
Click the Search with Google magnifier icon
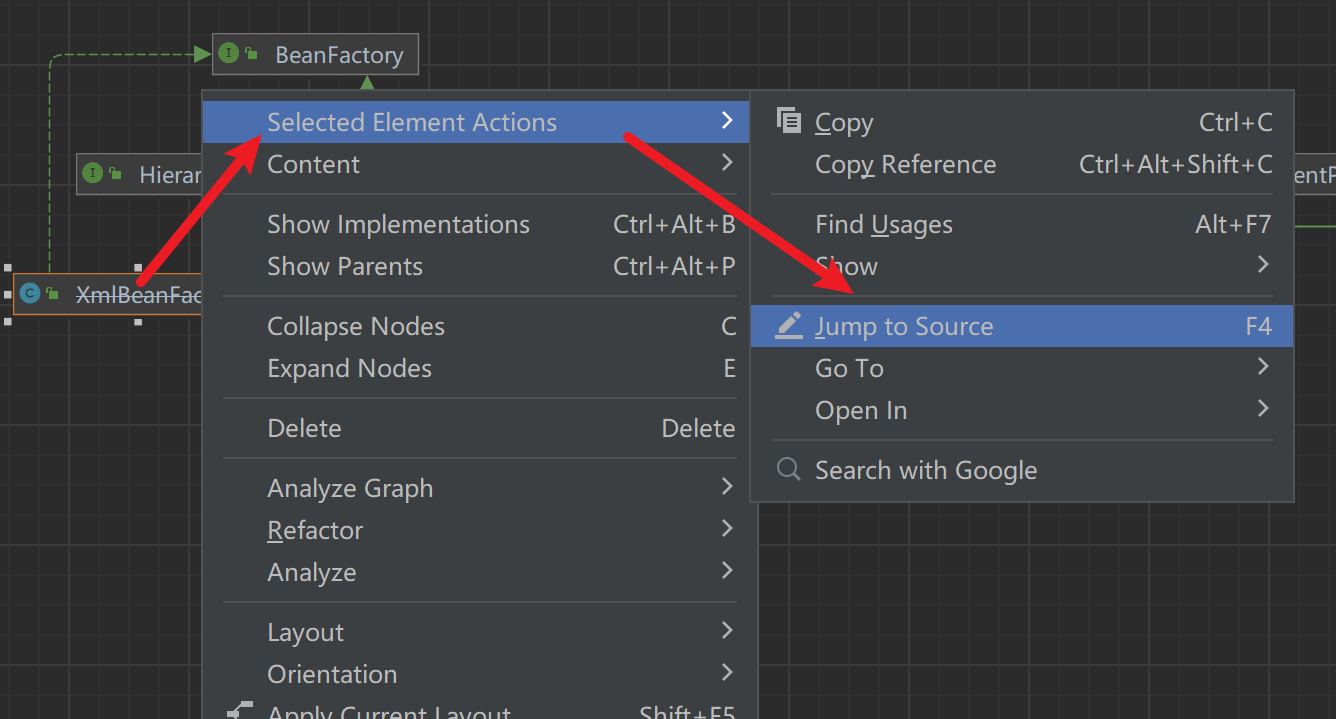[x=789, y=469]
